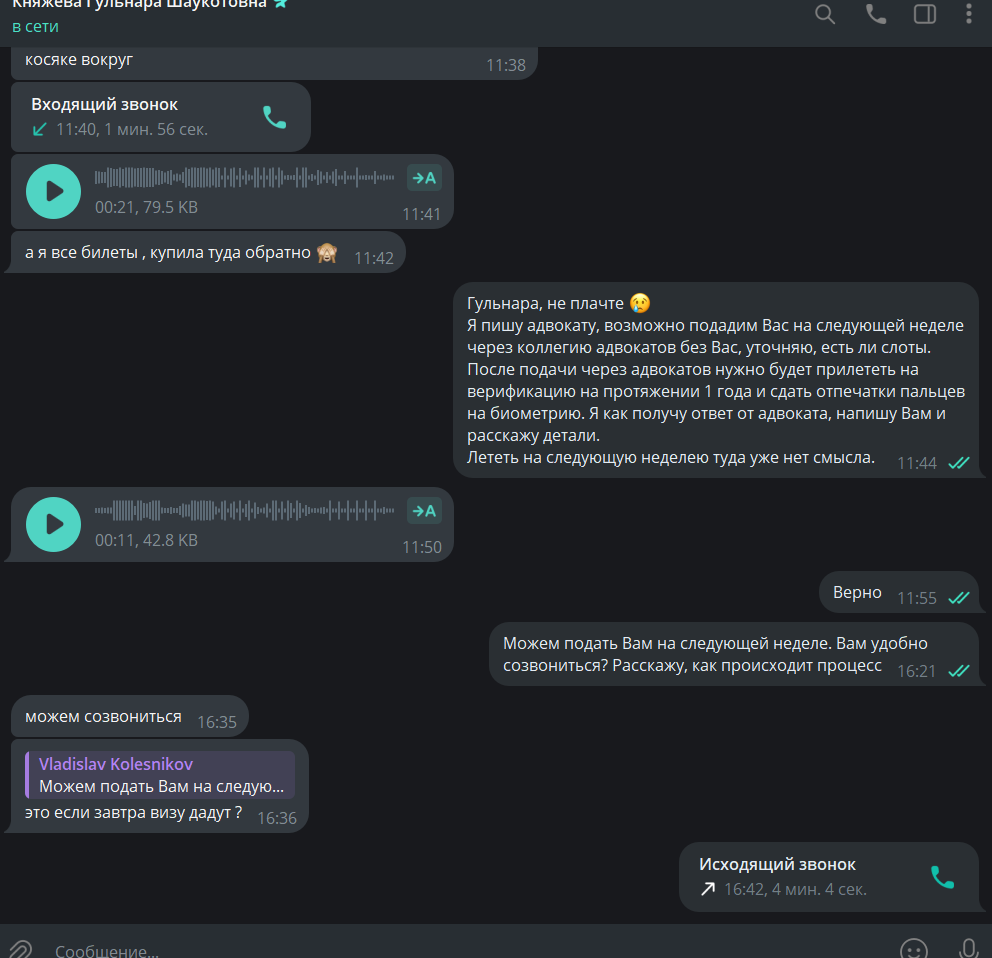
Task: Select the message 'можем созвониться'
Action: 130,717
